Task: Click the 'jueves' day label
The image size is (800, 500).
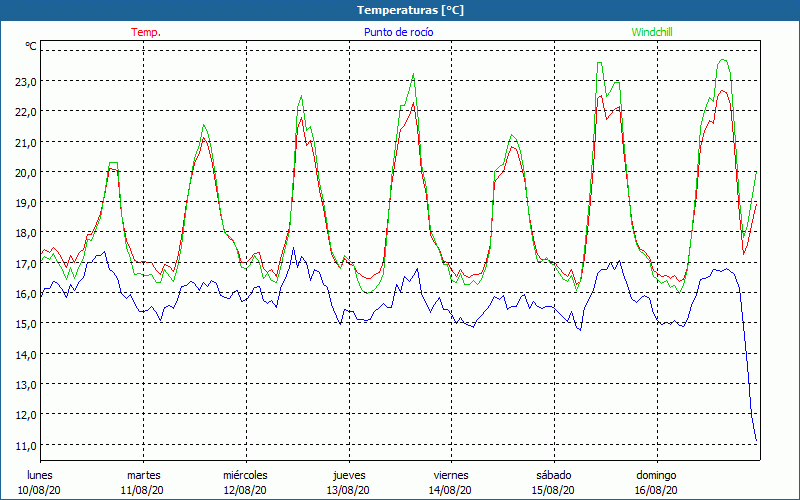Action: [x=349, y=475]
